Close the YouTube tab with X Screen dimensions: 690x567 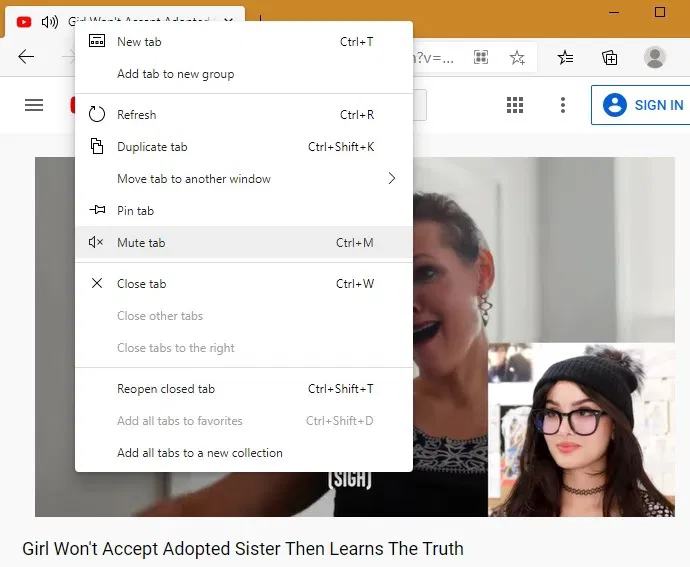[230, 21]
